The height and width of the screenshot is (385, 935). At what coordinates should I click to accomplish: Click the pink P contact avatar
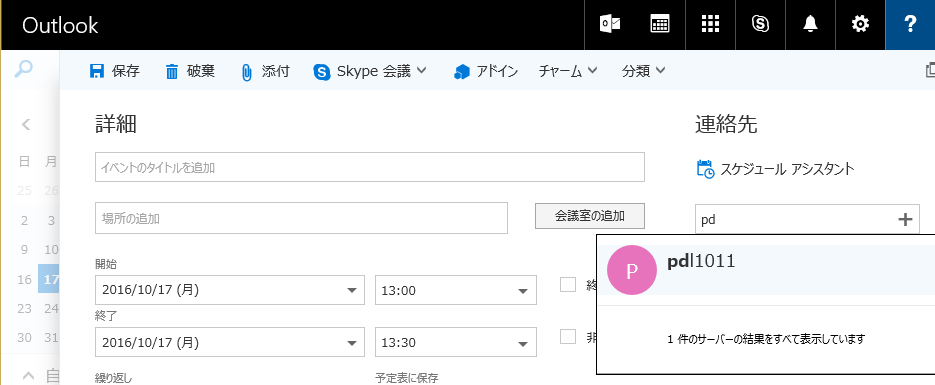tap(632, 270)
